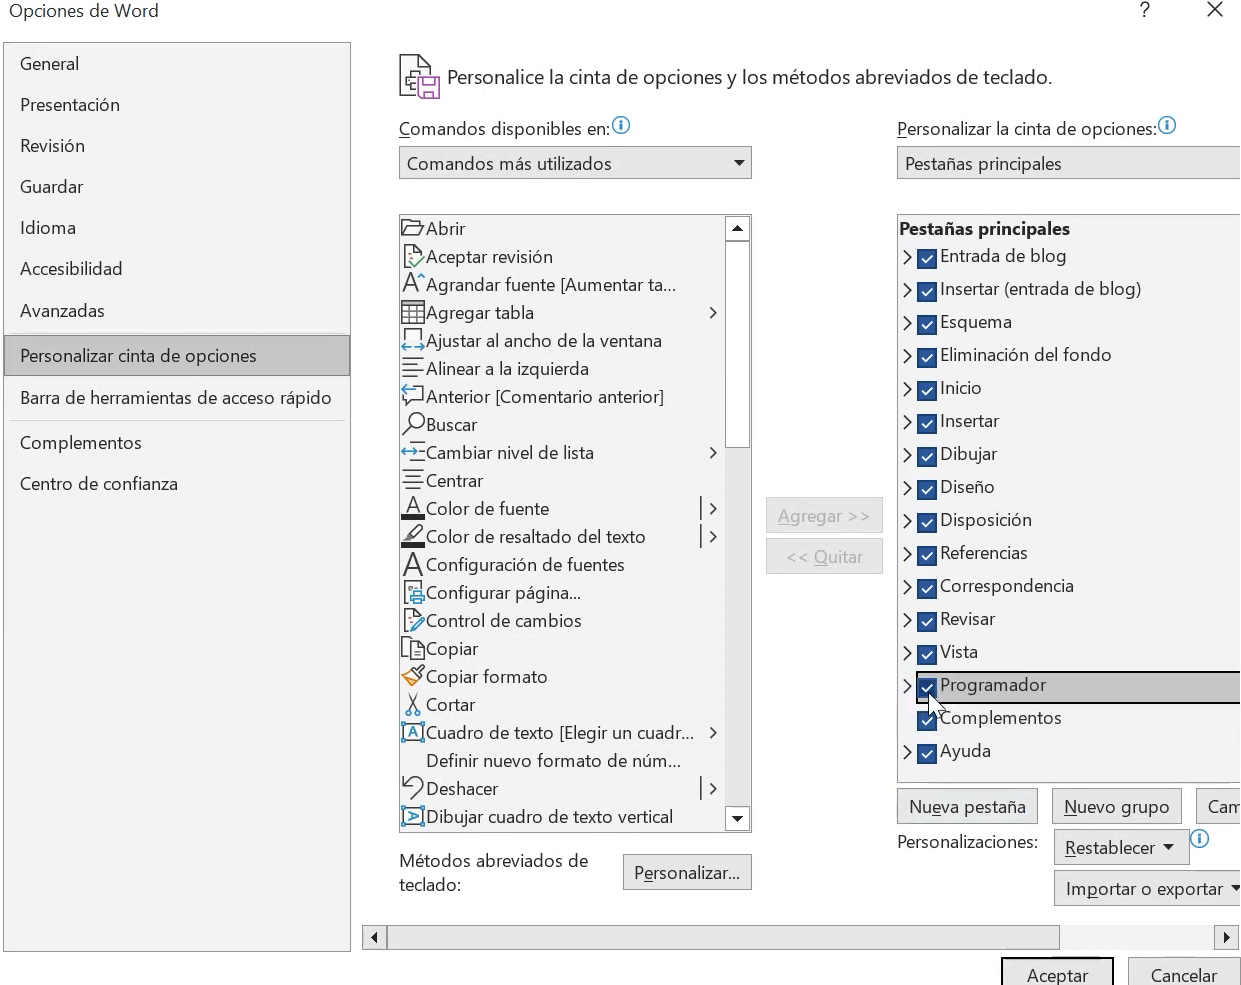
Task: Click info icon beside Comandos disponibles en
Action: pyautogui.click(x=621, y=126)
